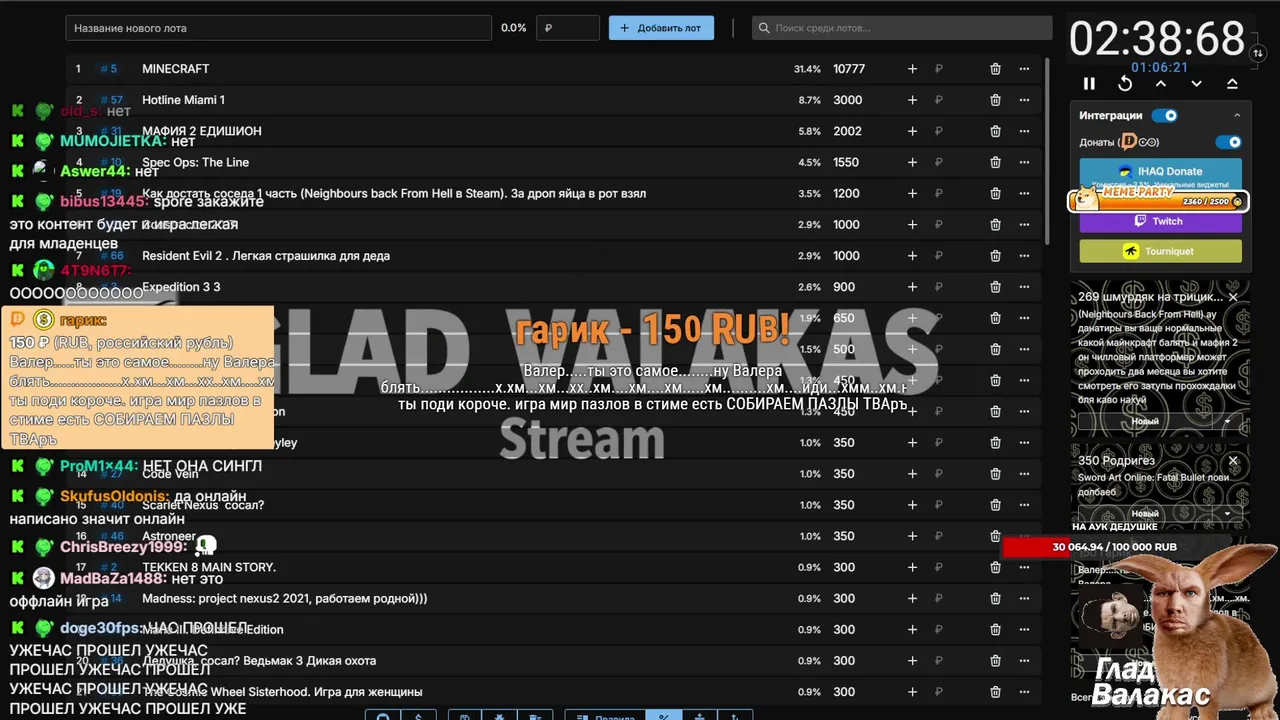Open more options for the Neighbours back From Hell lot

tap(1024, 193)
